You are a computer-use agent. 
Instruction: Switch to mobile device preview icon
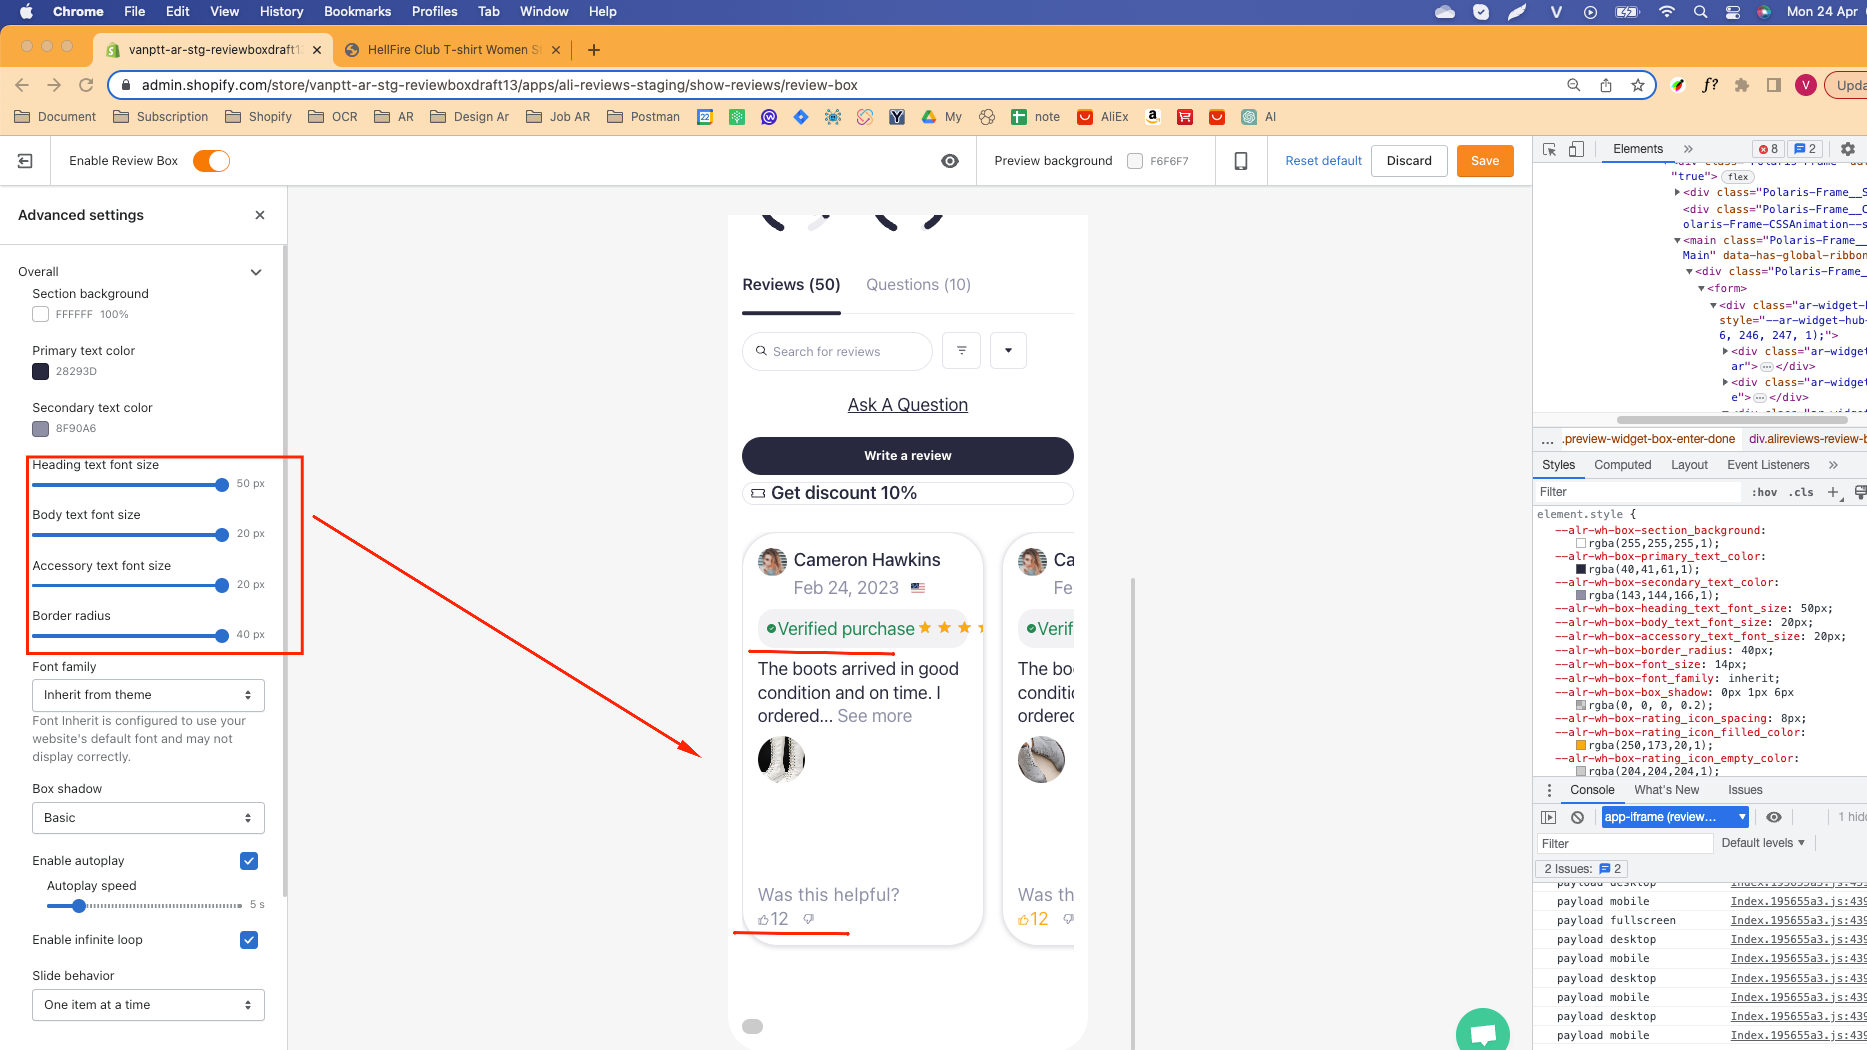tap(1240, 161)
